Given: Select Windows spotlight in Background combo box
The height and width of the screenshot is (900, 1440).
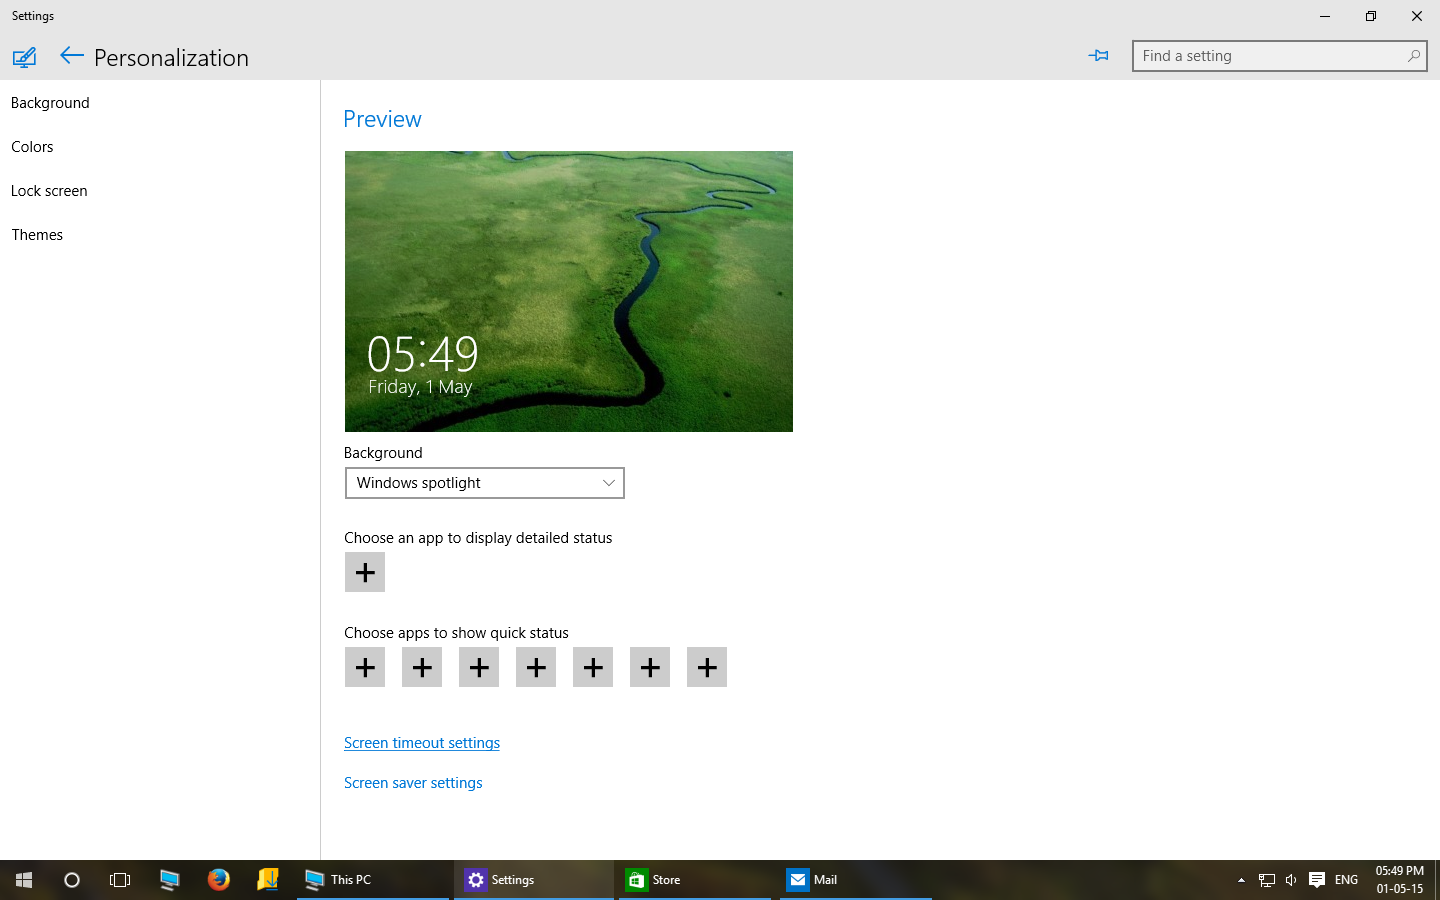Looking at the screenshot, I should click(x=484, y=483).
